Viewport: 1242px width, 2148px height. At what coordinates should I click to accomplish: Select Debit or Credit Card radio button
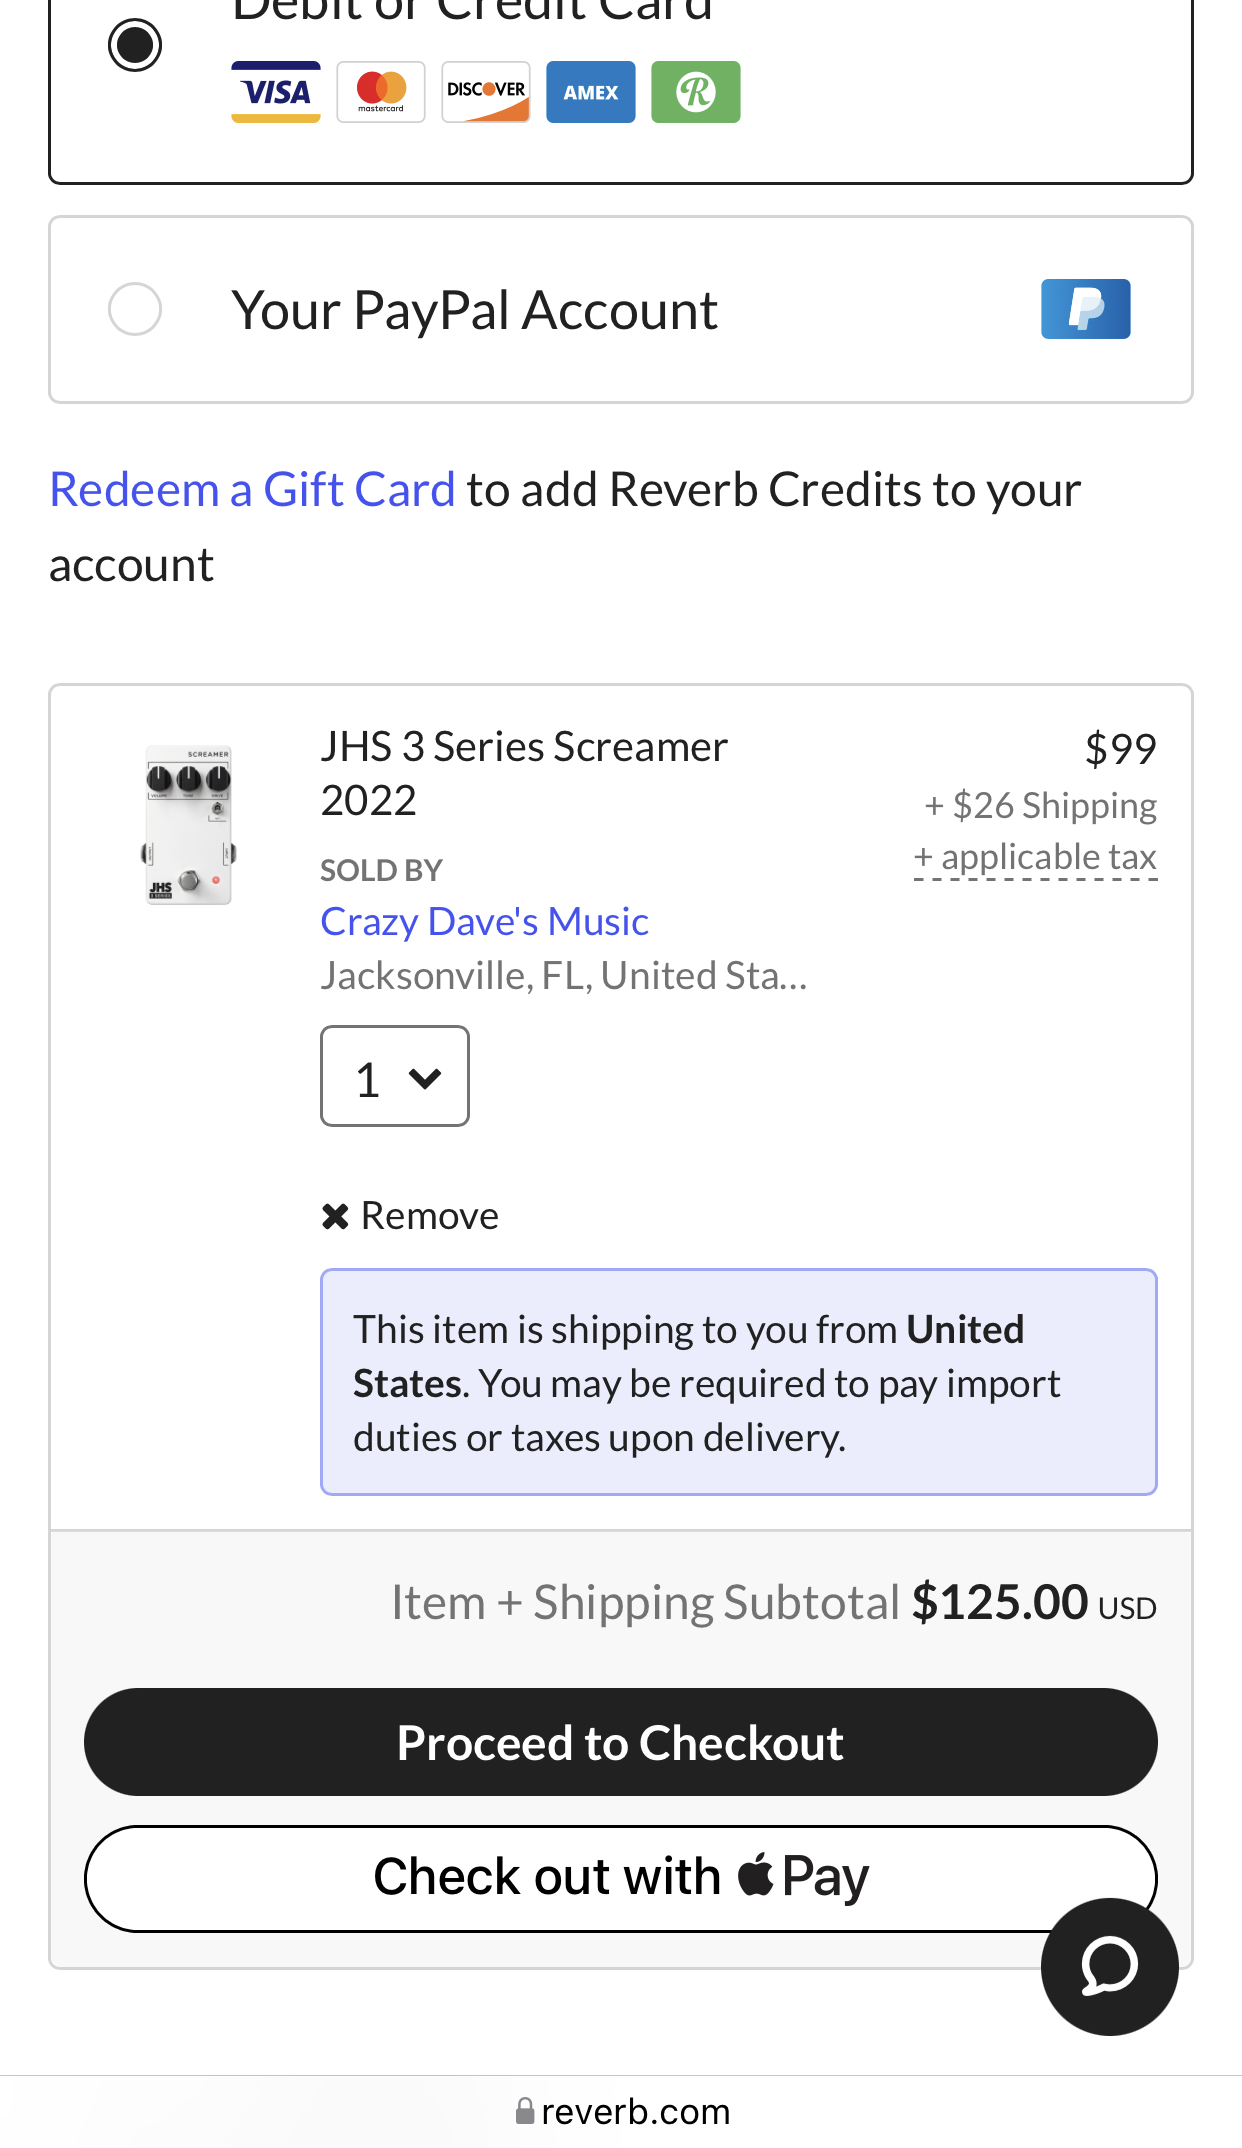pos(135,45)
